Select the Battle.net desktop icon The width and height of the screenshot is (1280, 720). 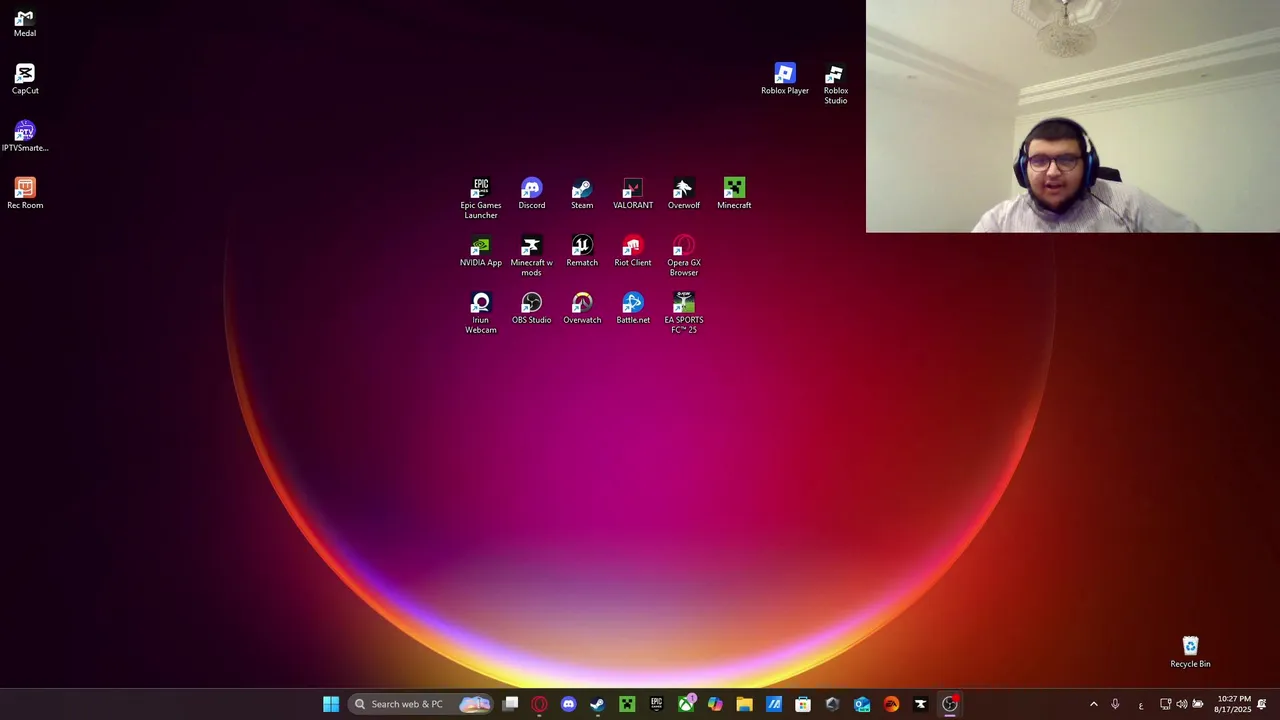(x=633, y=308)
